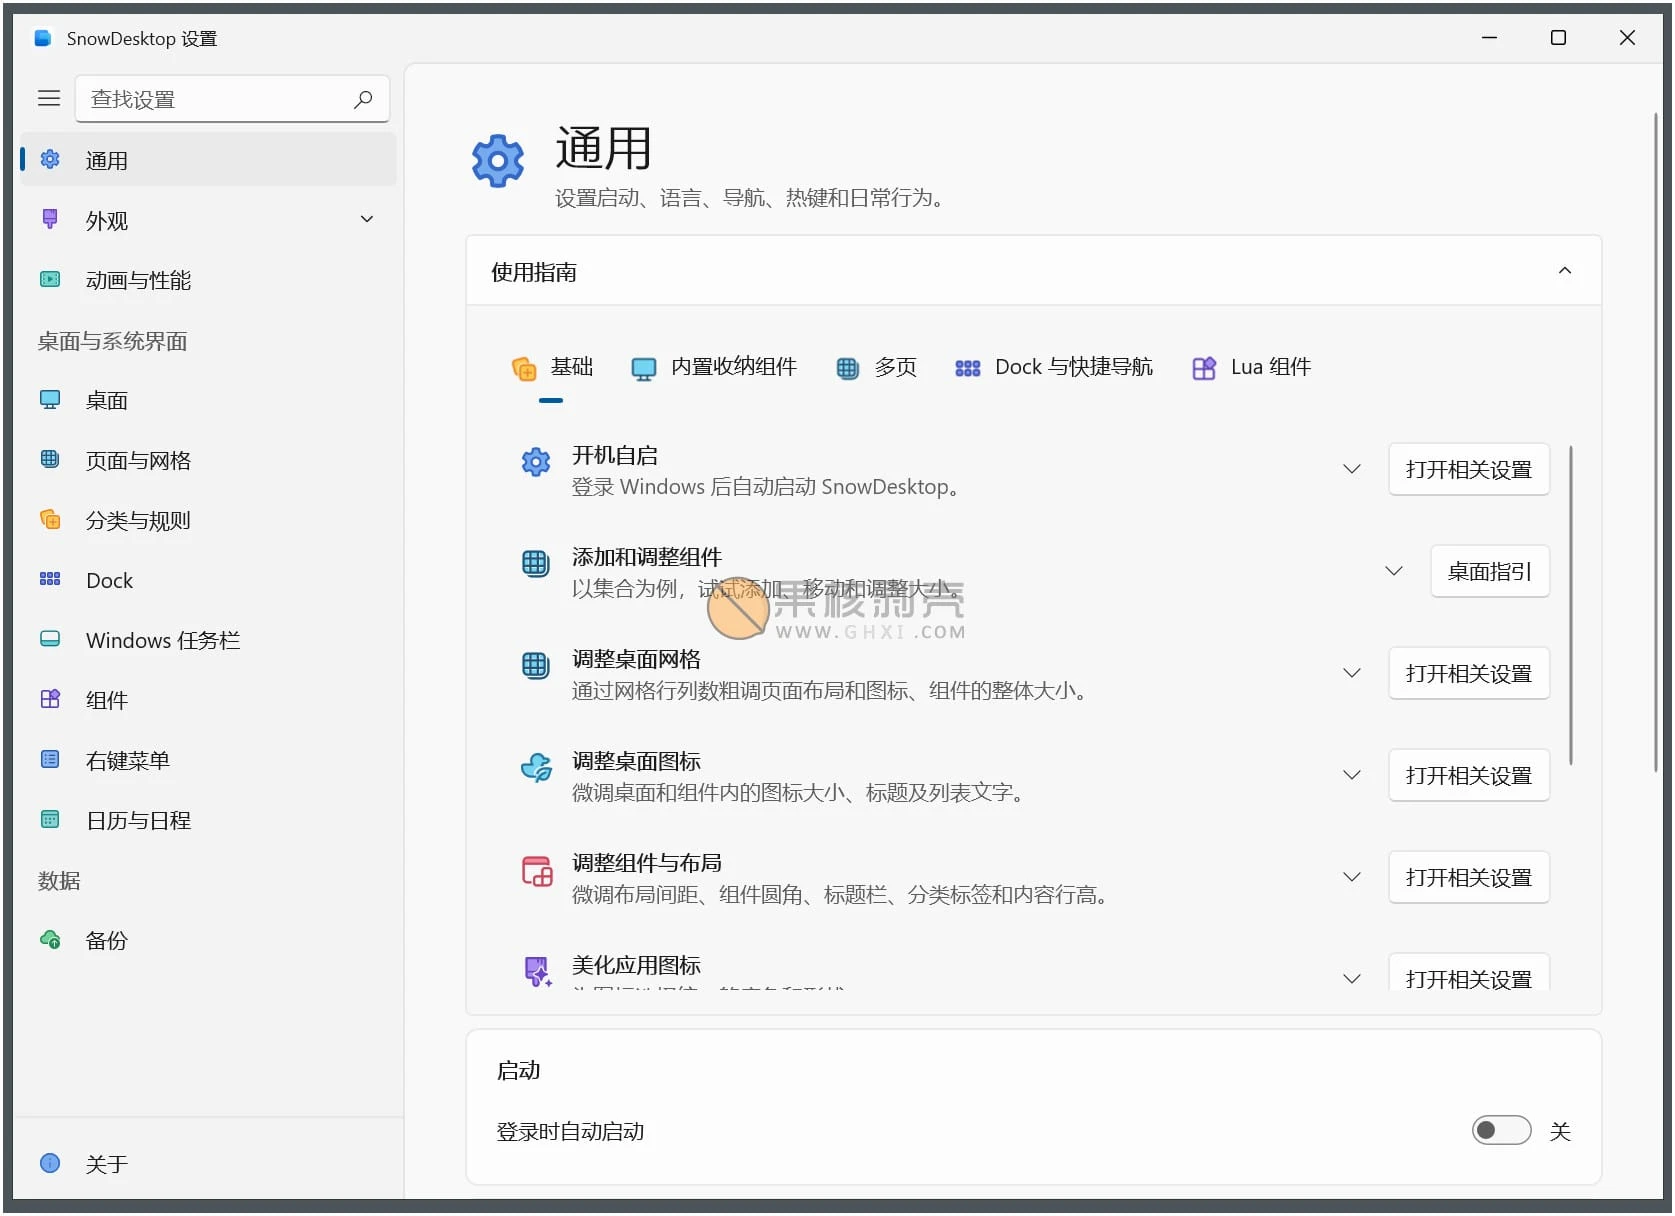
Task: Open the 动画与性能 settings page
Action: 208,280
